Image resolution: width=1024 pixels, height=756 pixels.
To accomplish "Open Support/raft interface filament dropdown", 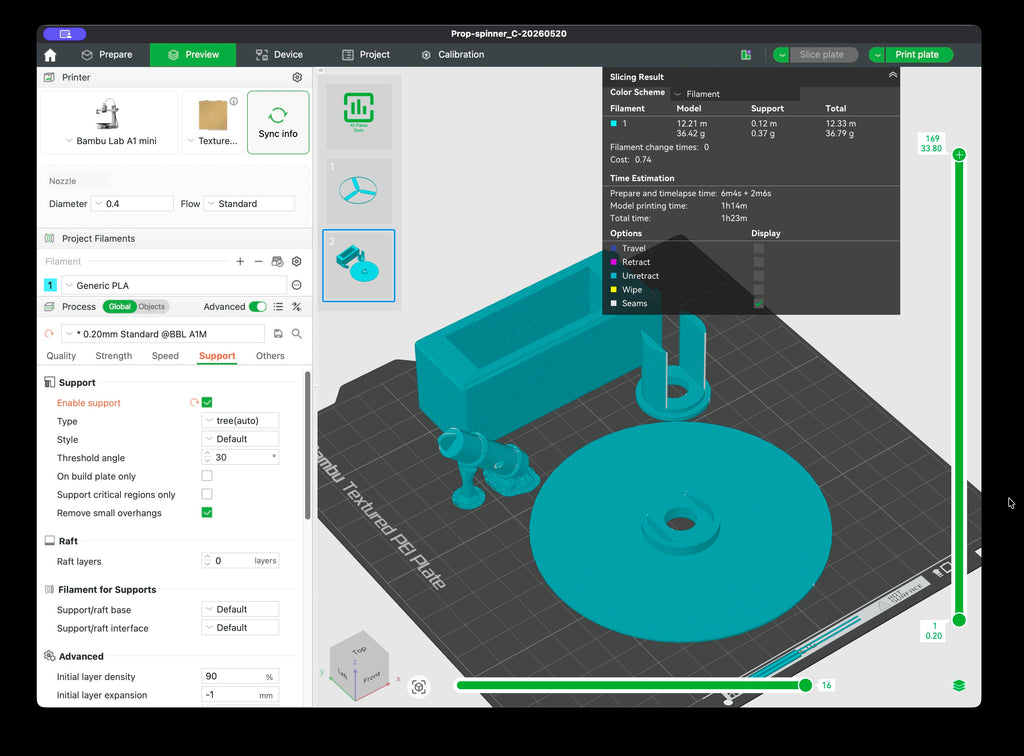I will (240, 627).
